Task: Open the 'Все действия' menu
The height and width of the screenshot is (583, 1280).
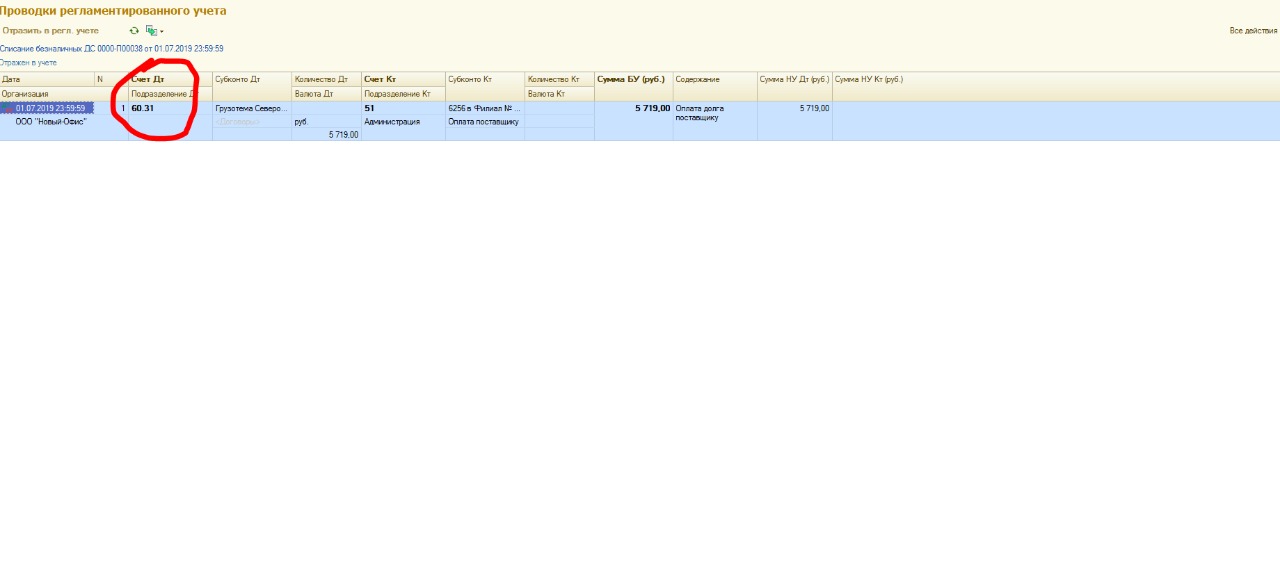Action: point(1252,31)
